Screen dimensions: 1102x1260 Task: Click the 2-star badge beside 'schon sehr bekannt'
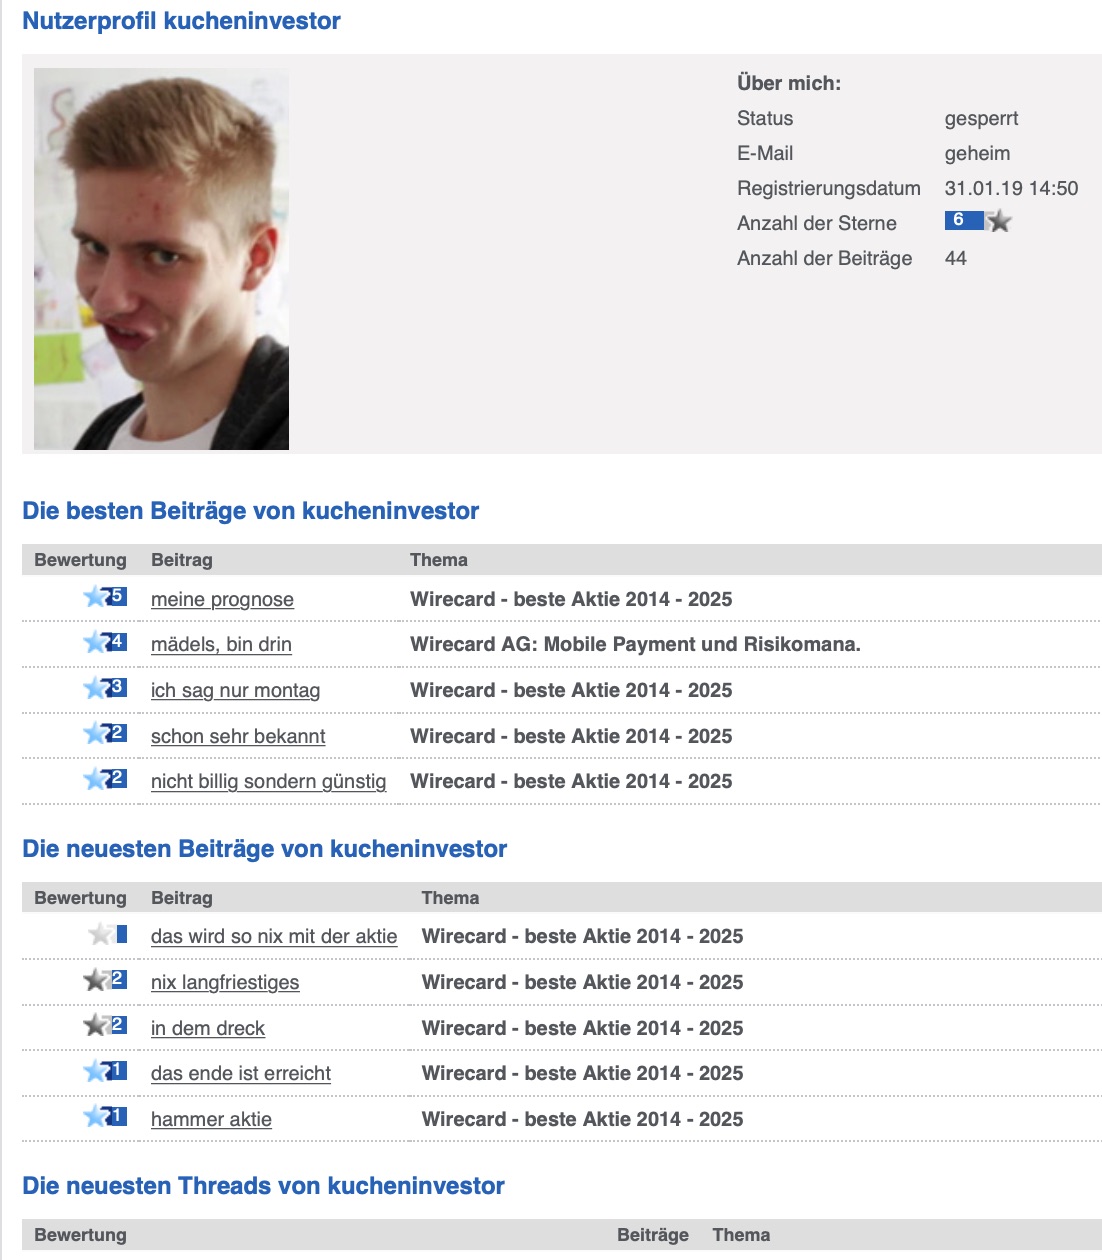(x=103, y=734)
